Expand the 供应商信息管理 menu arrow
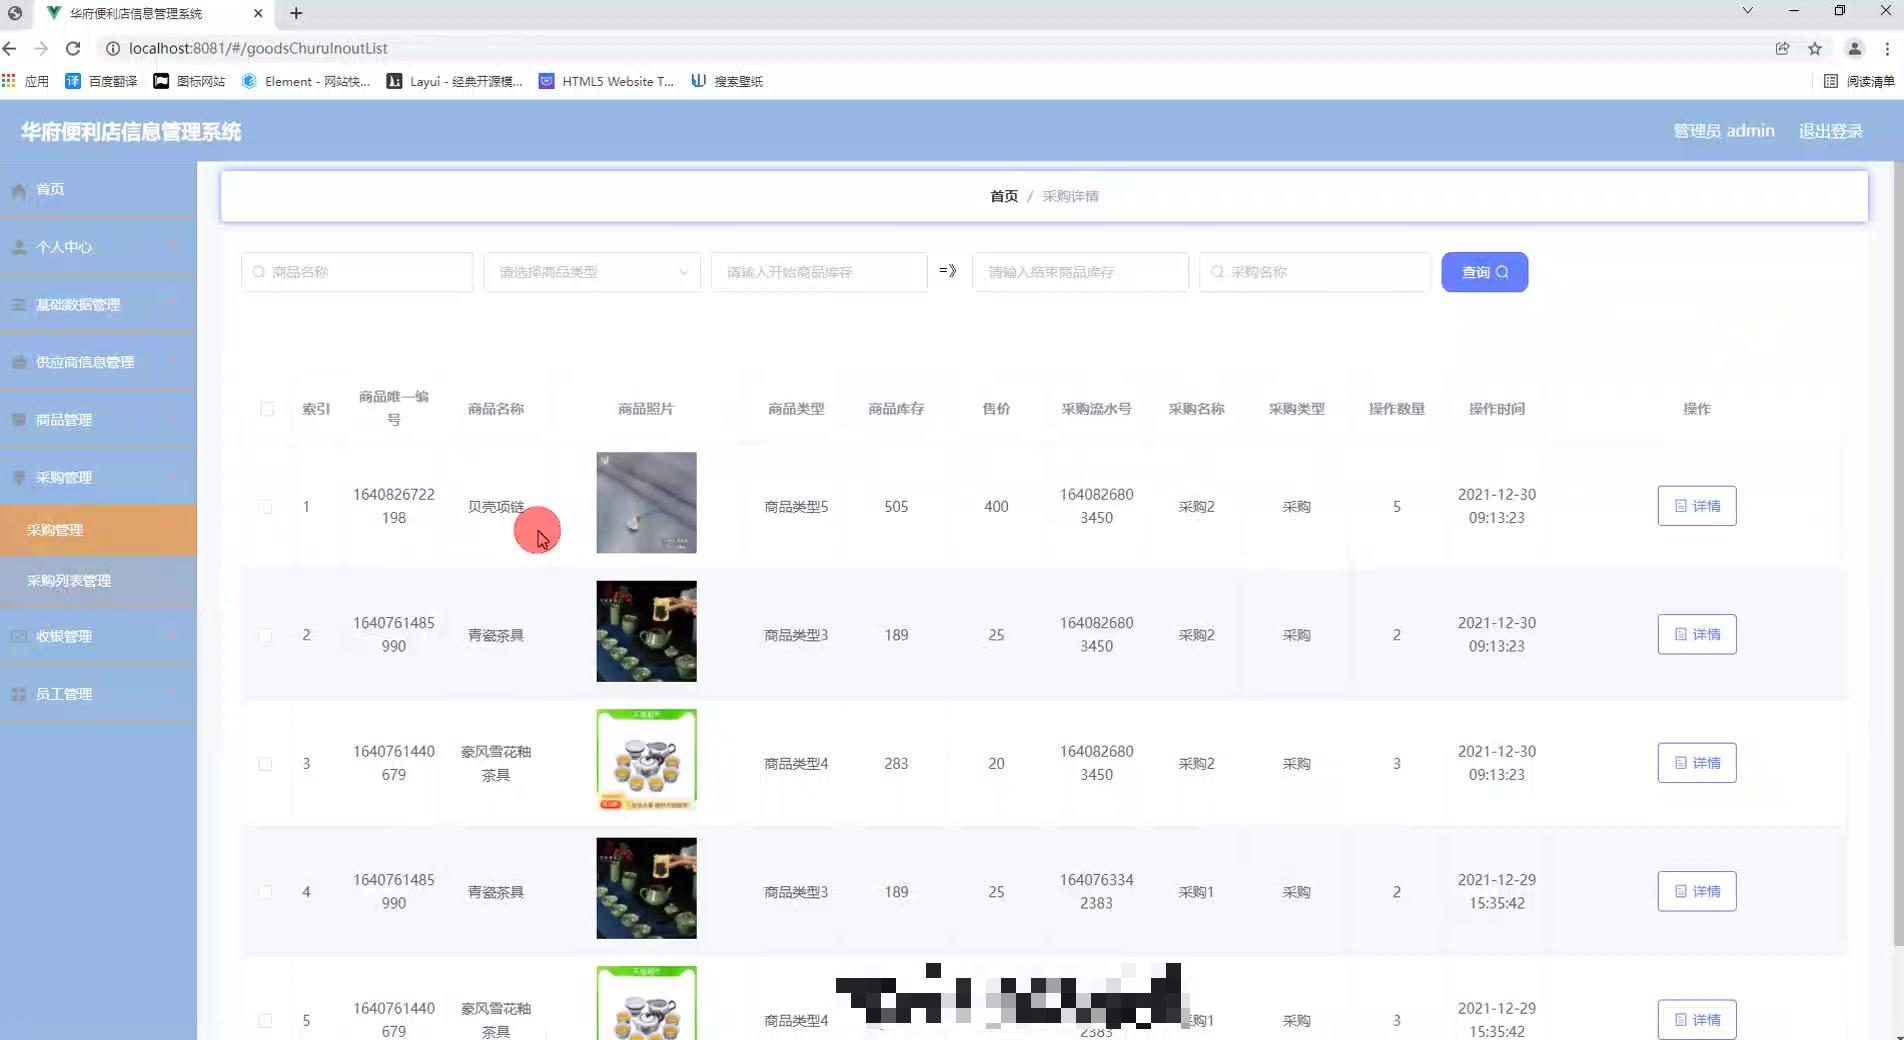Image resolution: width=1904 pixels, height=1040 pixels. click(171, 362)
